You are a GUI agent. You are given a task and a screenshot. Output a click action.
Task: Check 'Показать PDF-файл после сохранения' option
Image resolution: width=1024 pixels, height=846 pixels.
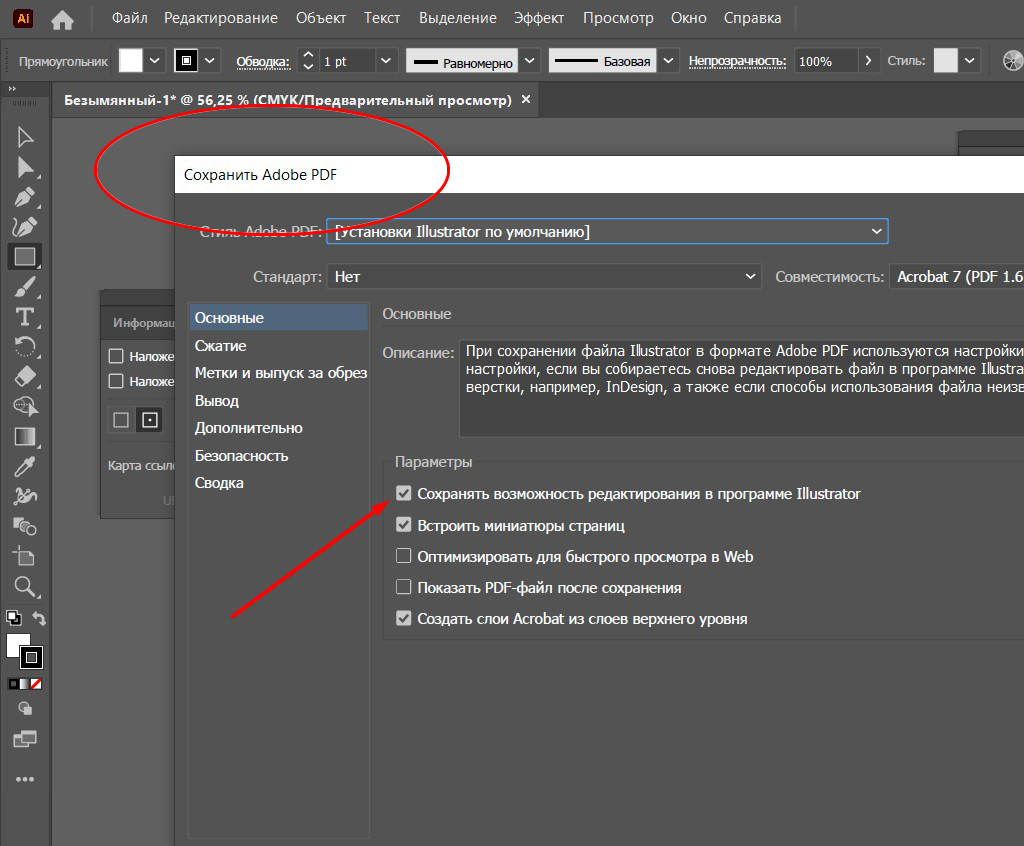pyautogui.click(x=404, y=587)
